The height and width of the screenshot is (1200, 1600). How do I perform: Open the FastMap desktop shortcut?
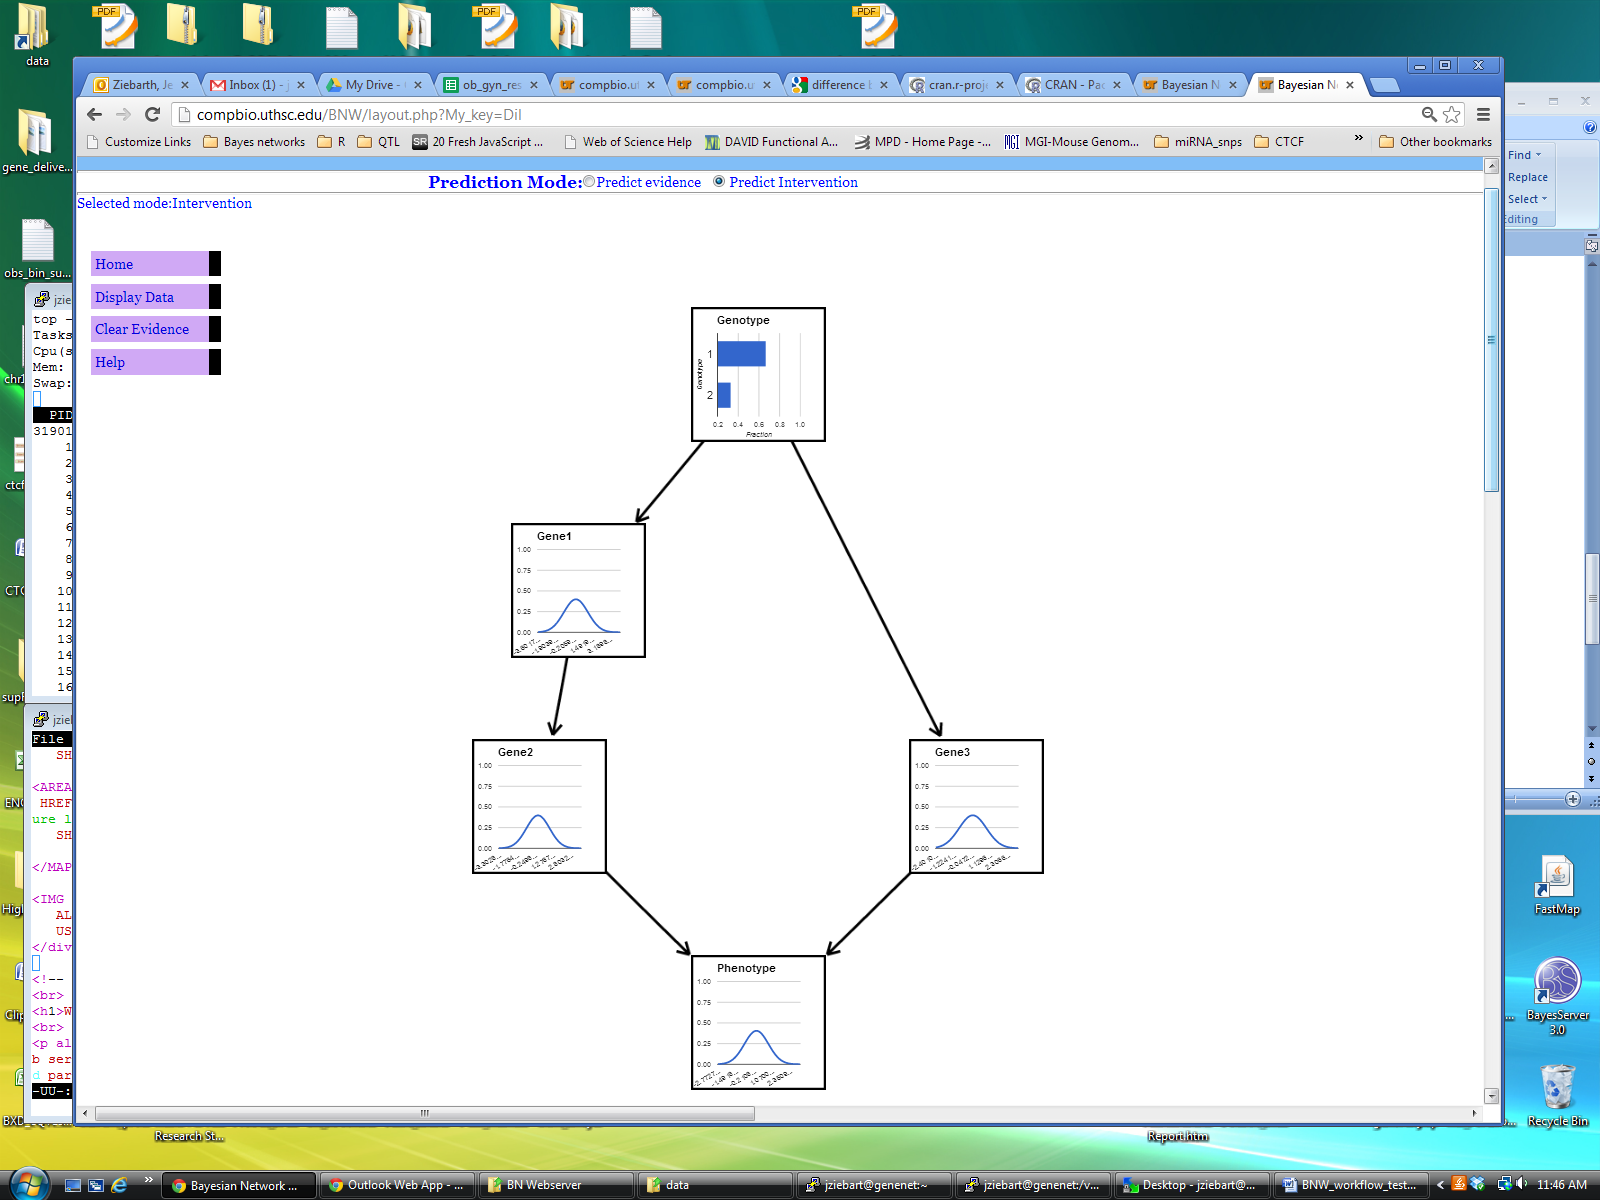coord(1557,885)
